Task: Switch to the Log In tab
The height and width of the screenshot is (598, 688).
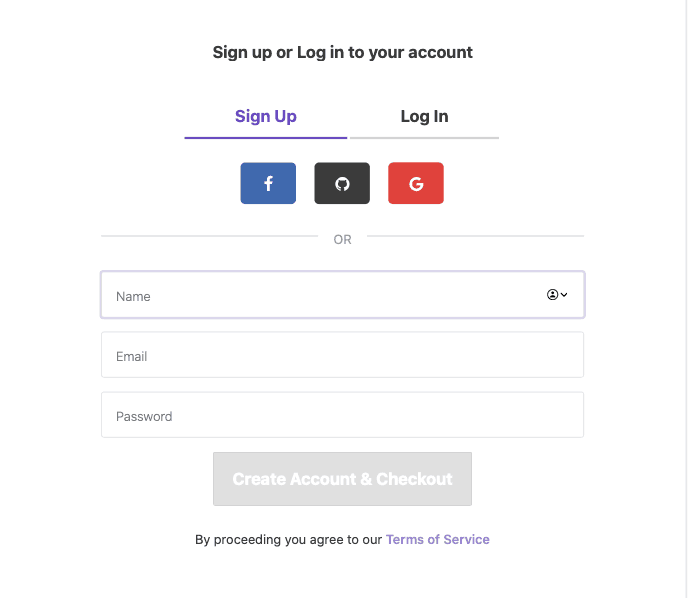Action: pos(424,116)
